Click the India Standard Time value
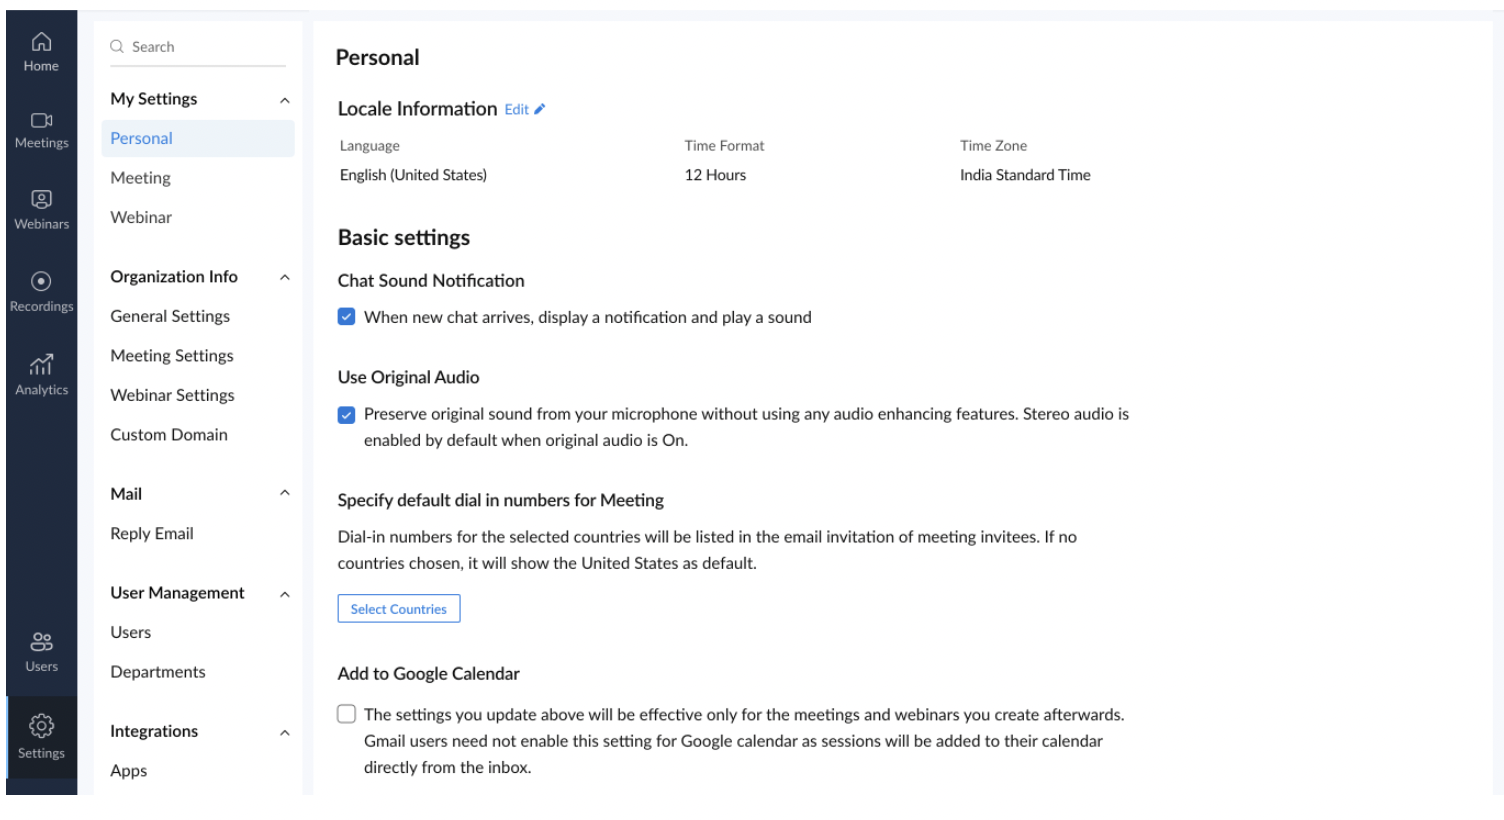 (x=1025, y=175)
